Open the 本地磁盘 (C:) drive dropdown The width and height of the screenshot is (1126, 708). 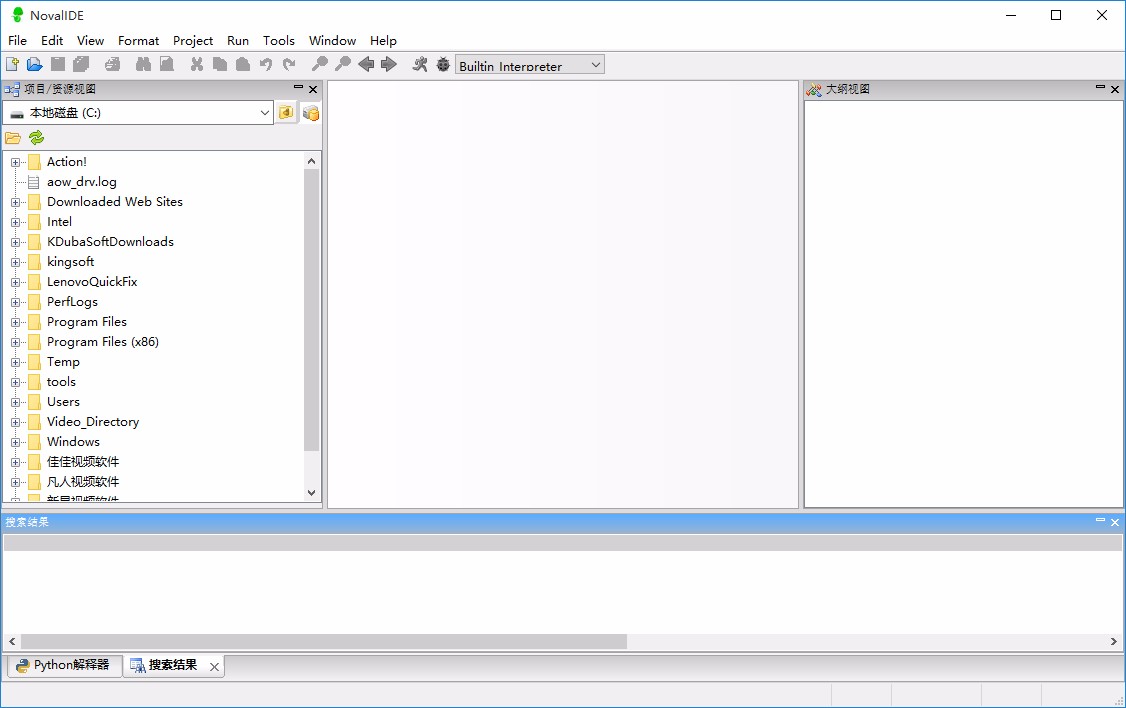(138, 113)
